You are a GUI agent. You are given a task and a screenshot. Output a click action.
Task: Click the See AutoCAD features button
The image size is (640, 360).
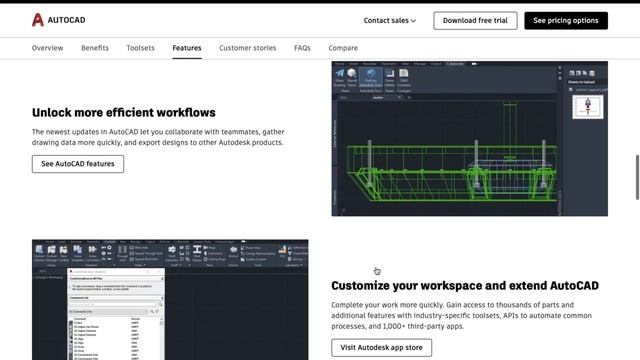78,164
